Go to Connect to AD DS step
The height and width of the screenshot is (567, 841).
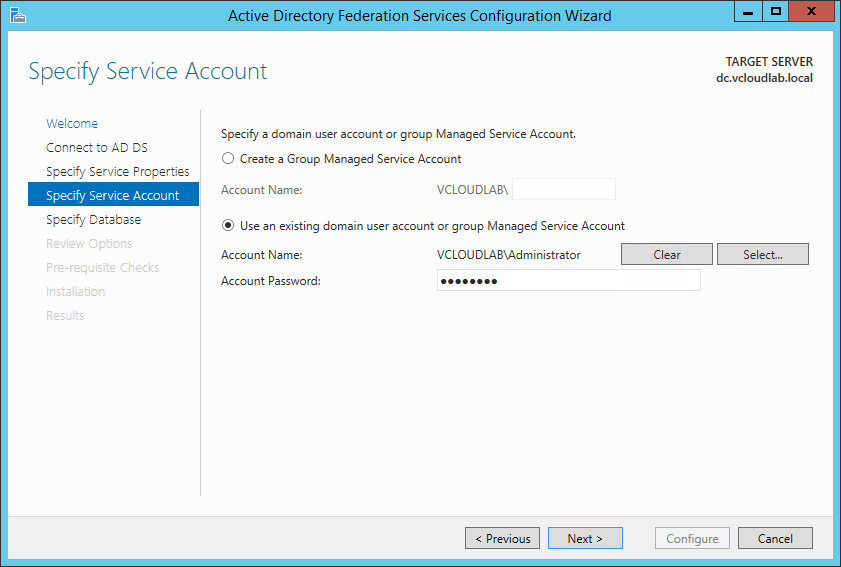(97, 148)
